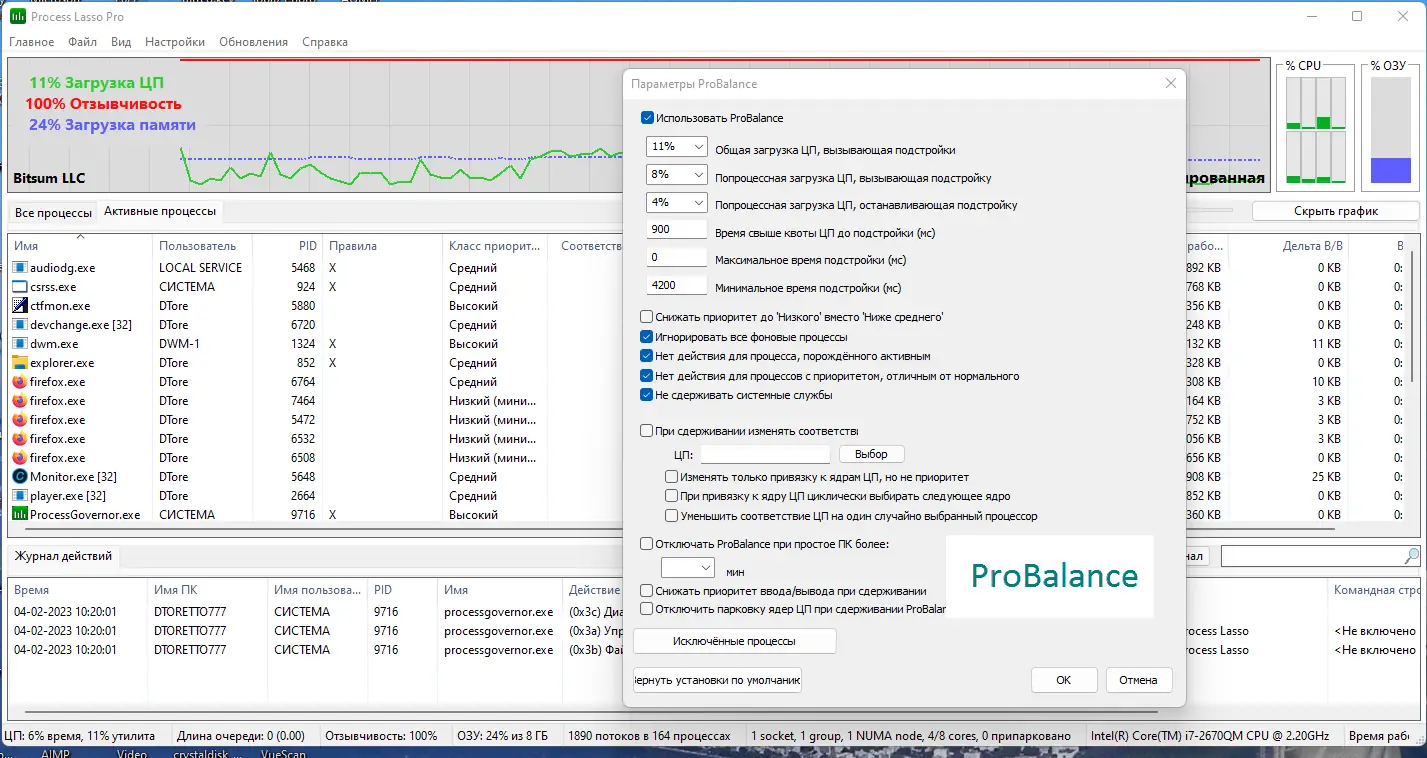Sort processes by Правила column header
This screenshot has height=758, width=1427.
[x=382, y=246]
